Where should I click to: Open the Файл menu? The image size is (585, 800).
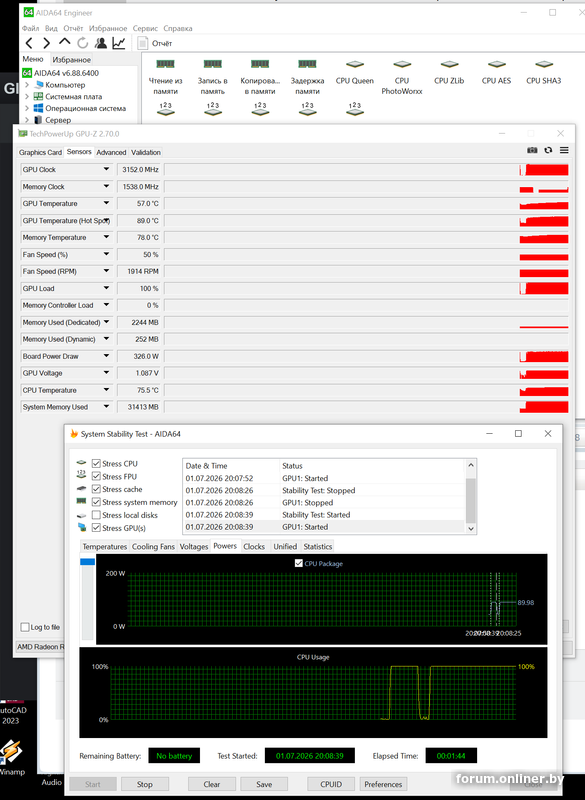30,28
